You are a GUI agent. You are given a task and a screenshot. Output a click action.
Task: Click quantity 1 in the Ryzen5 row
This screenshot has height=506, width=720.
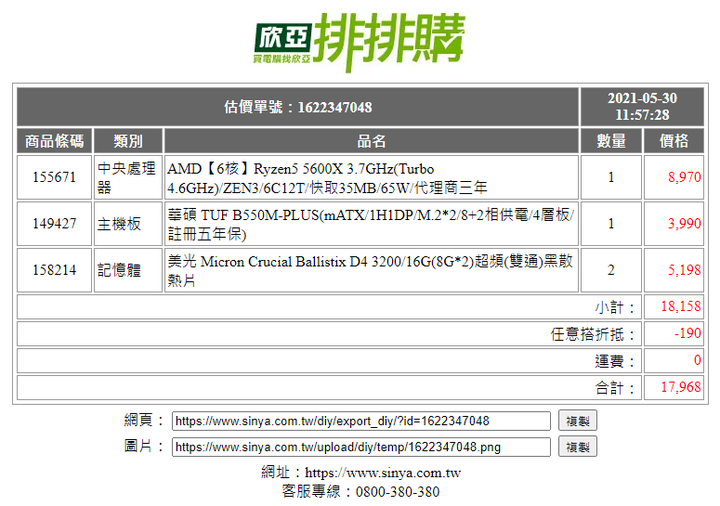[x=611, y=177]
